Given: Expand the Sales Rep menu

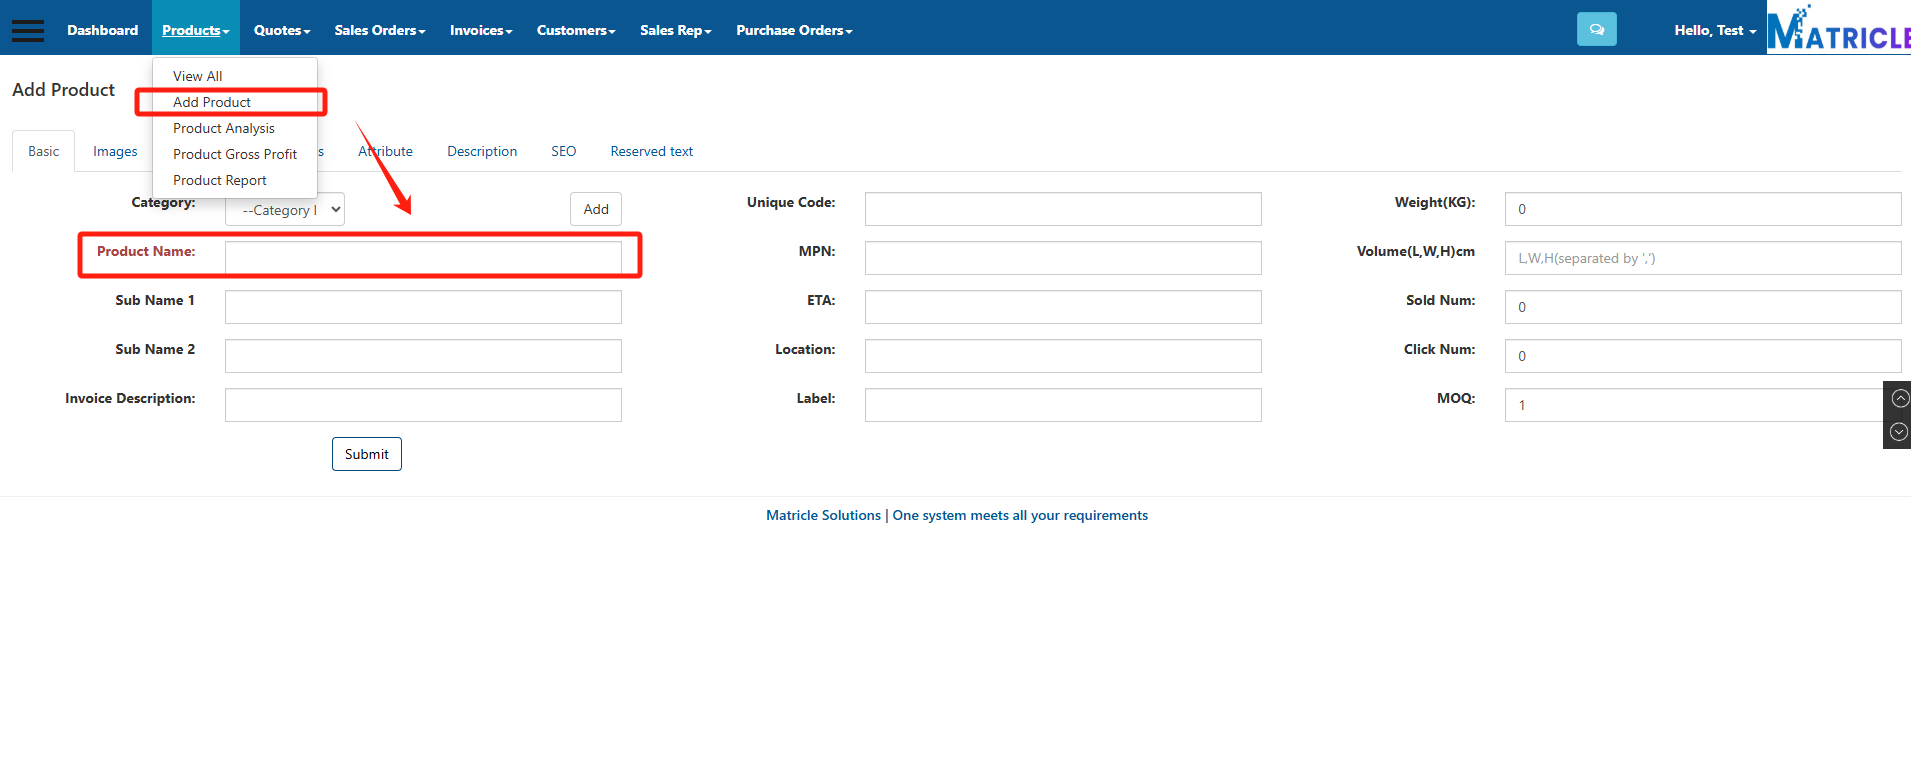Looking at the screenshot, I should (676, 30).
